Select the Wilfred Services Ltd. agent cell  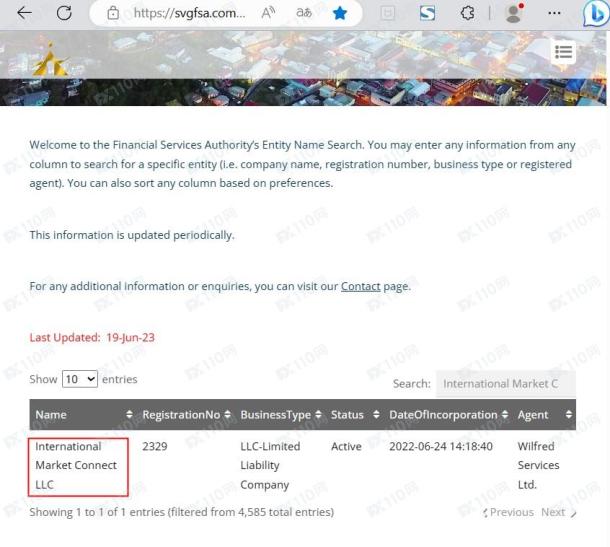tap(538, 465)
